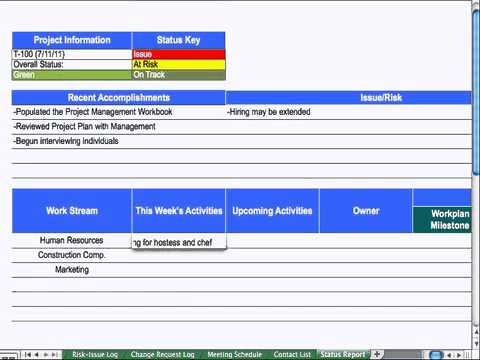Click 'Populated the Project Management Workbook' cell
The image size is (480, 360).
[x=119, y=112]
